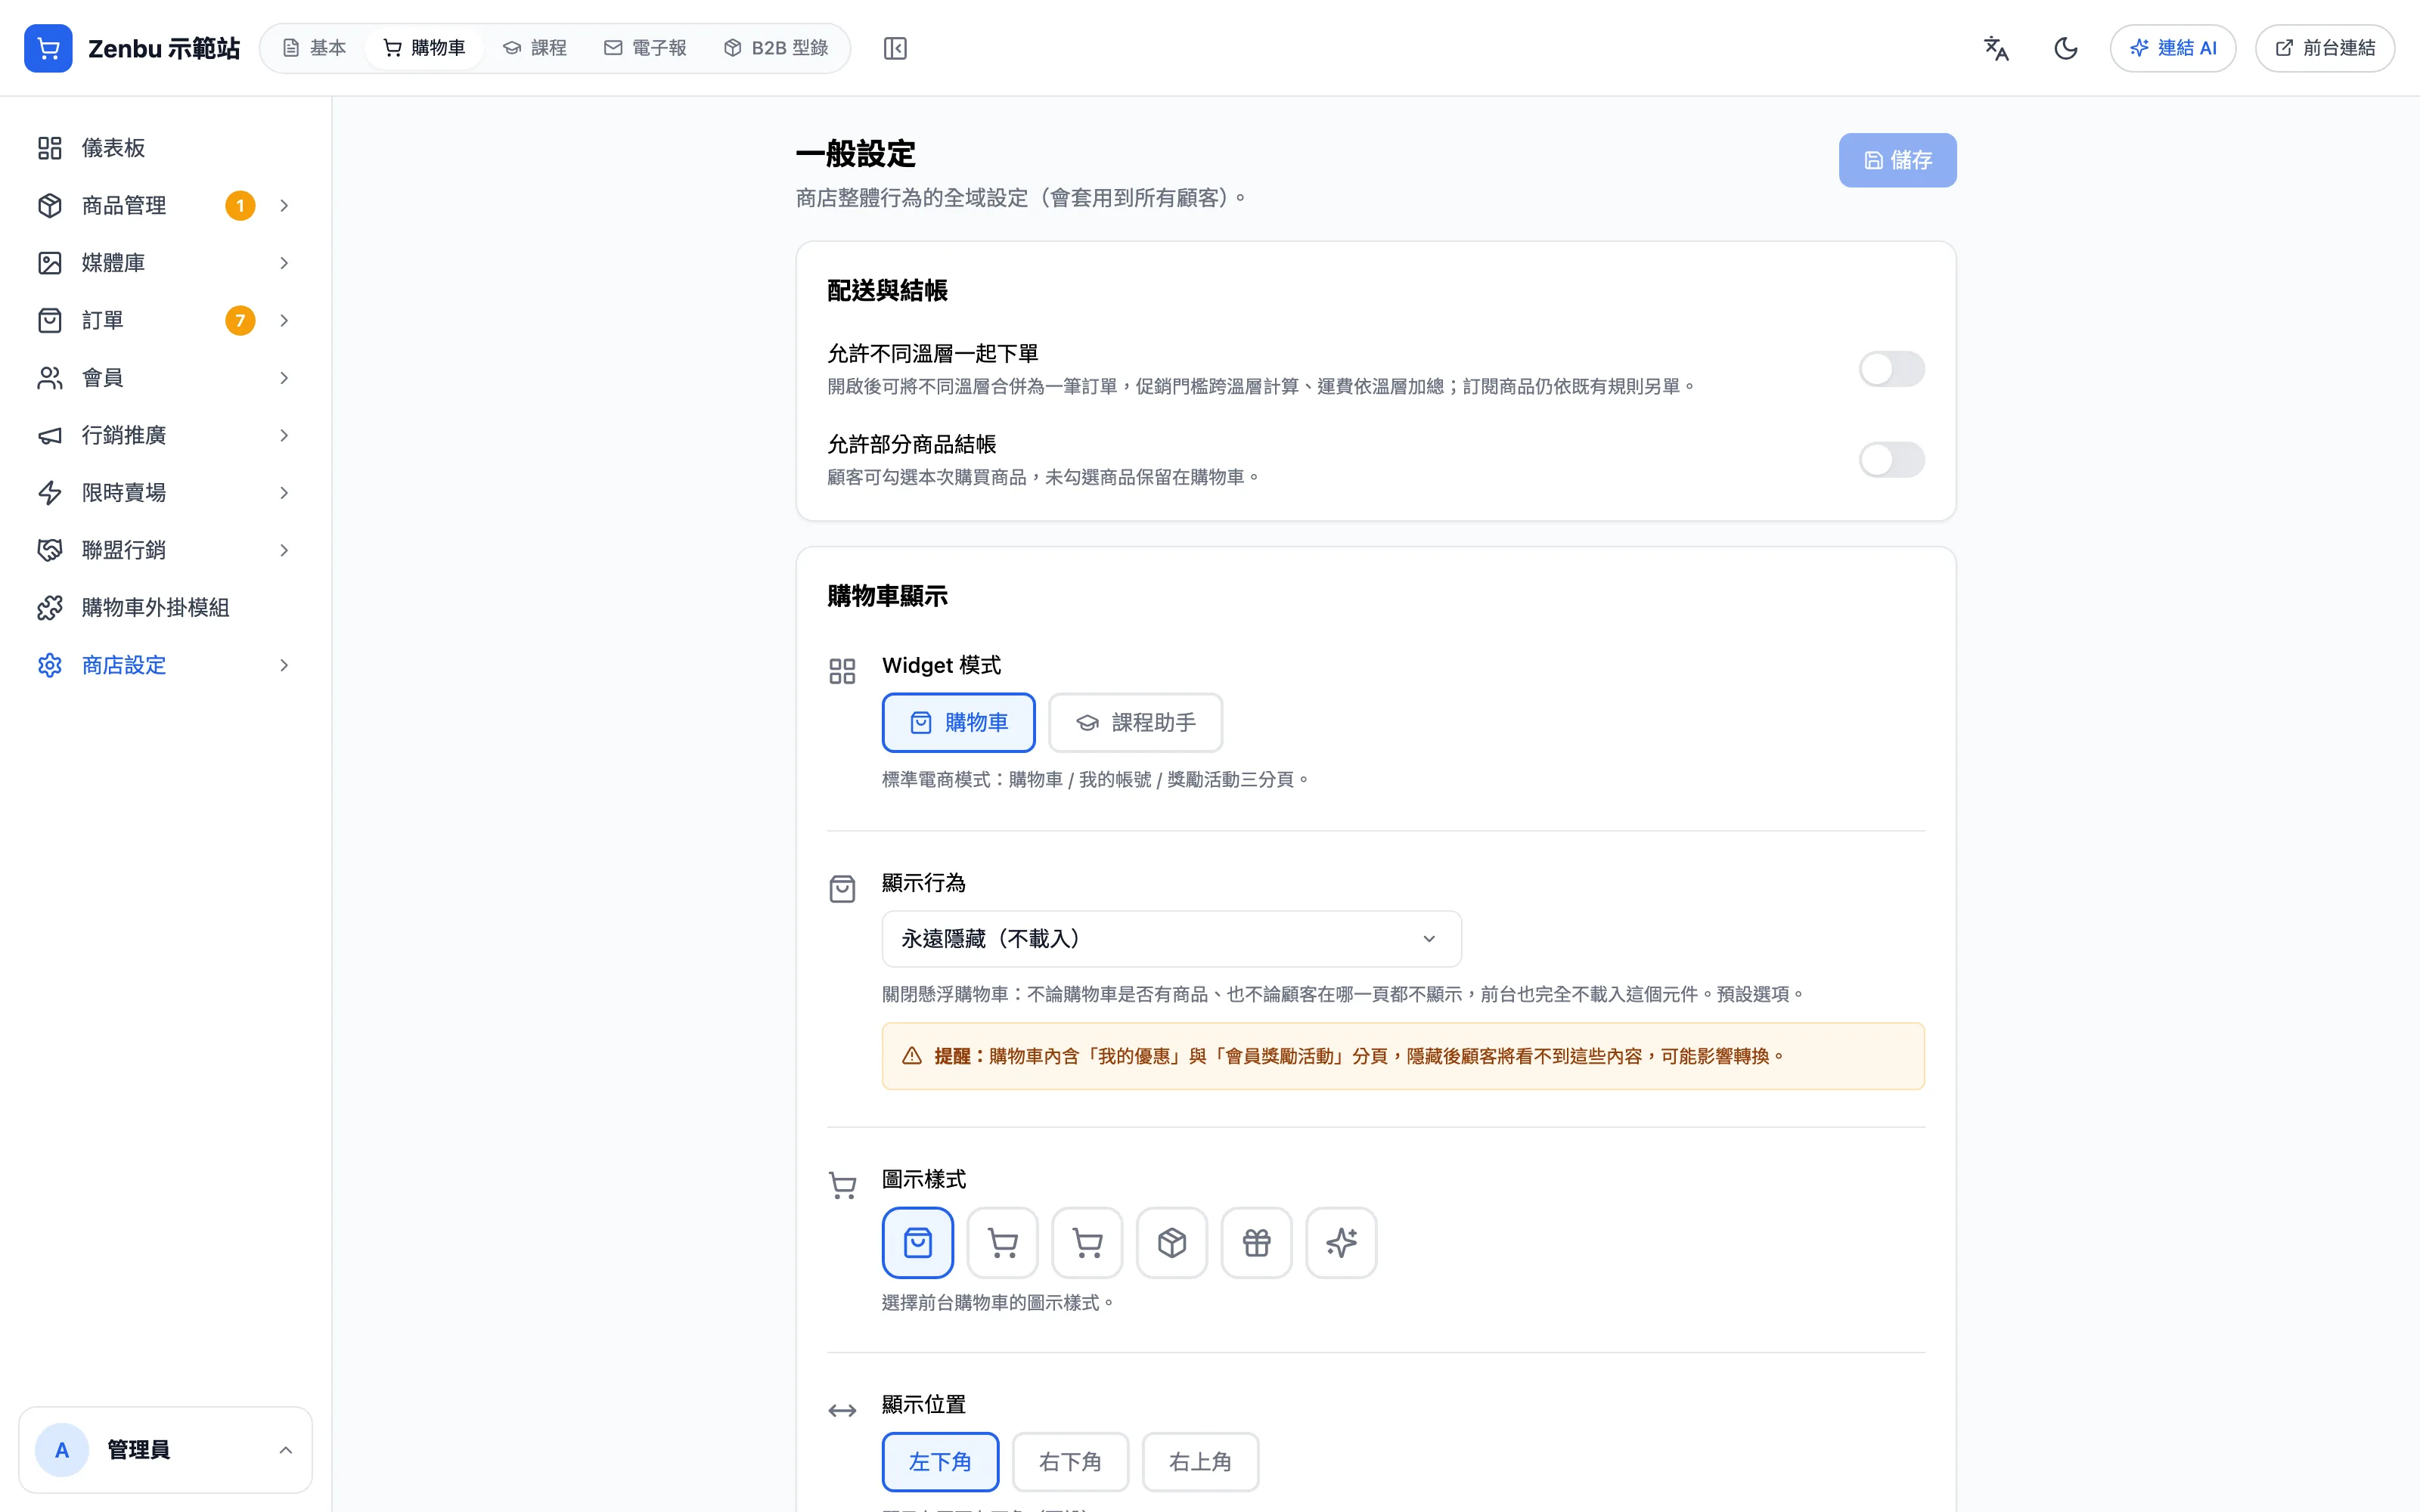Open the 儀表板 dashboard icon in sidebar
This screenshot has height=1512, width=2420.
pos(50,148)
